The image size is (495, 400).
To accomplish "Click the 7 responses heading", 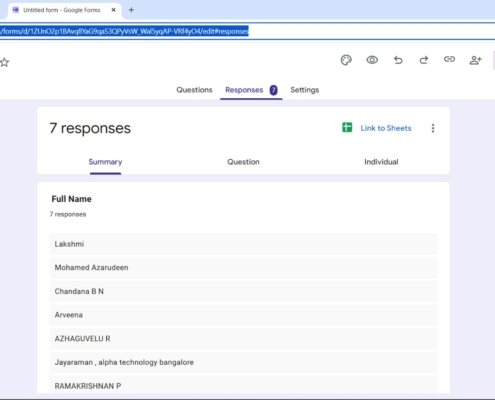I will (x=90, y=128).
